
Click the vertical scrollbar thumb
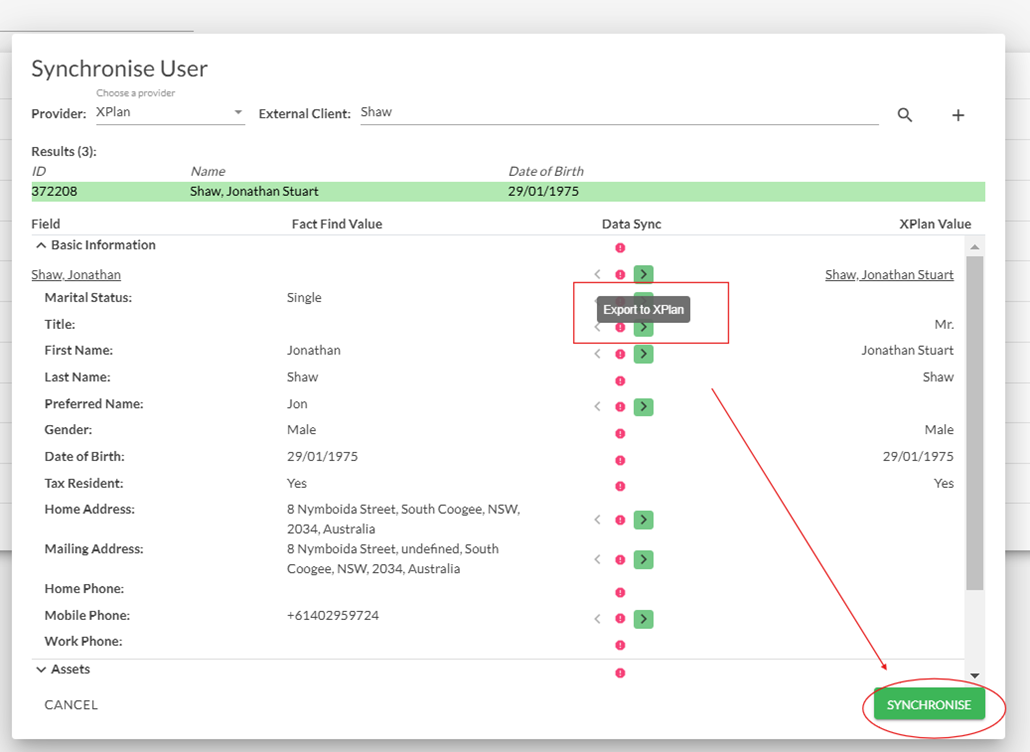pyautogui.click(x=975, y=424)
